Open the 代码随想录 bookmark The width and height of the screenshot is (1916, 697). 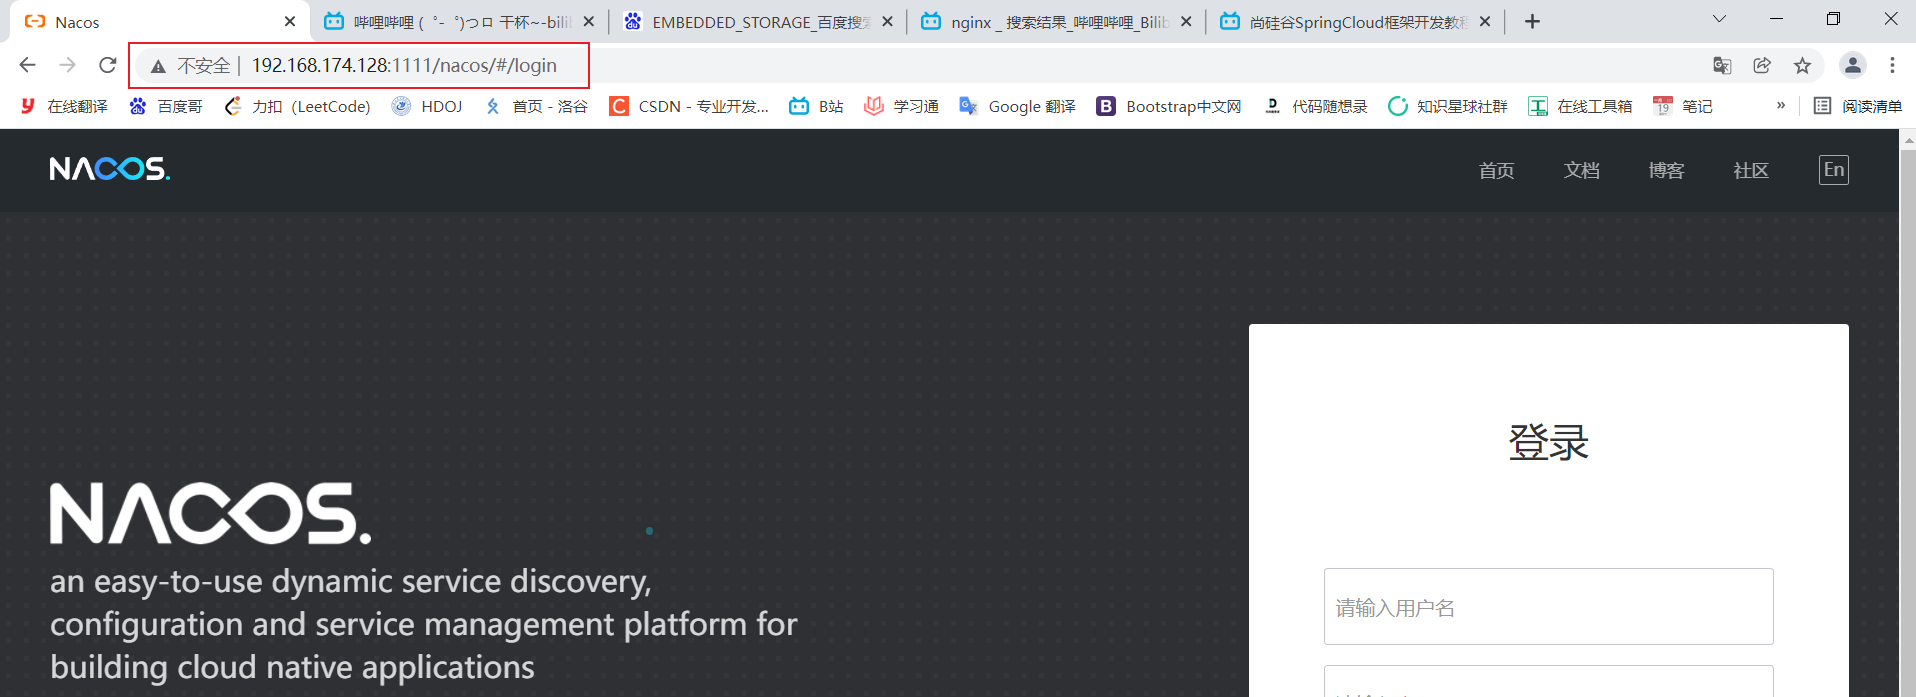(x=1315, y=106)
